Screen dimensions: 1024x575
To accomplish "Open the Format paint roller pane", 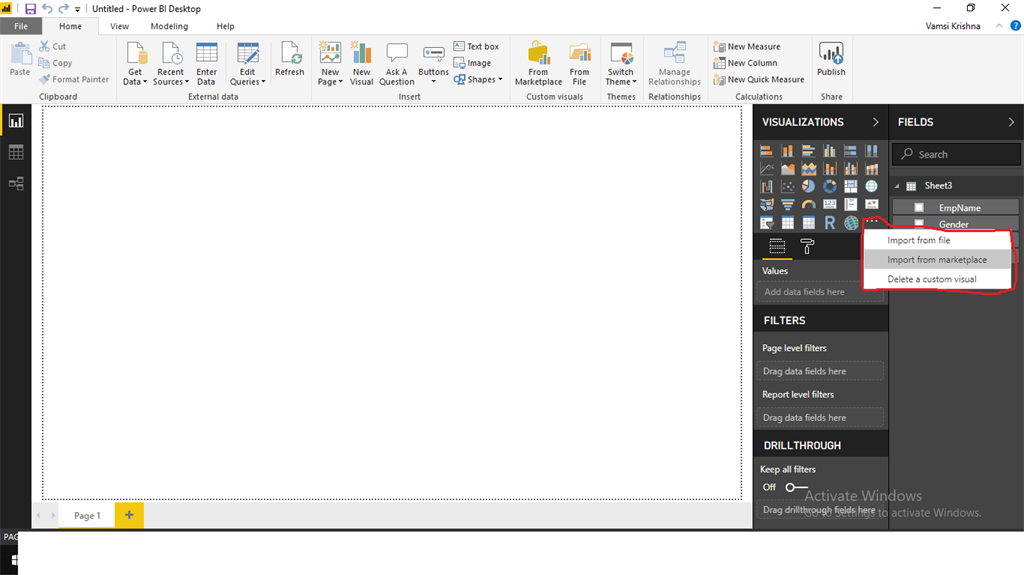I will click(x=807, y=246).
